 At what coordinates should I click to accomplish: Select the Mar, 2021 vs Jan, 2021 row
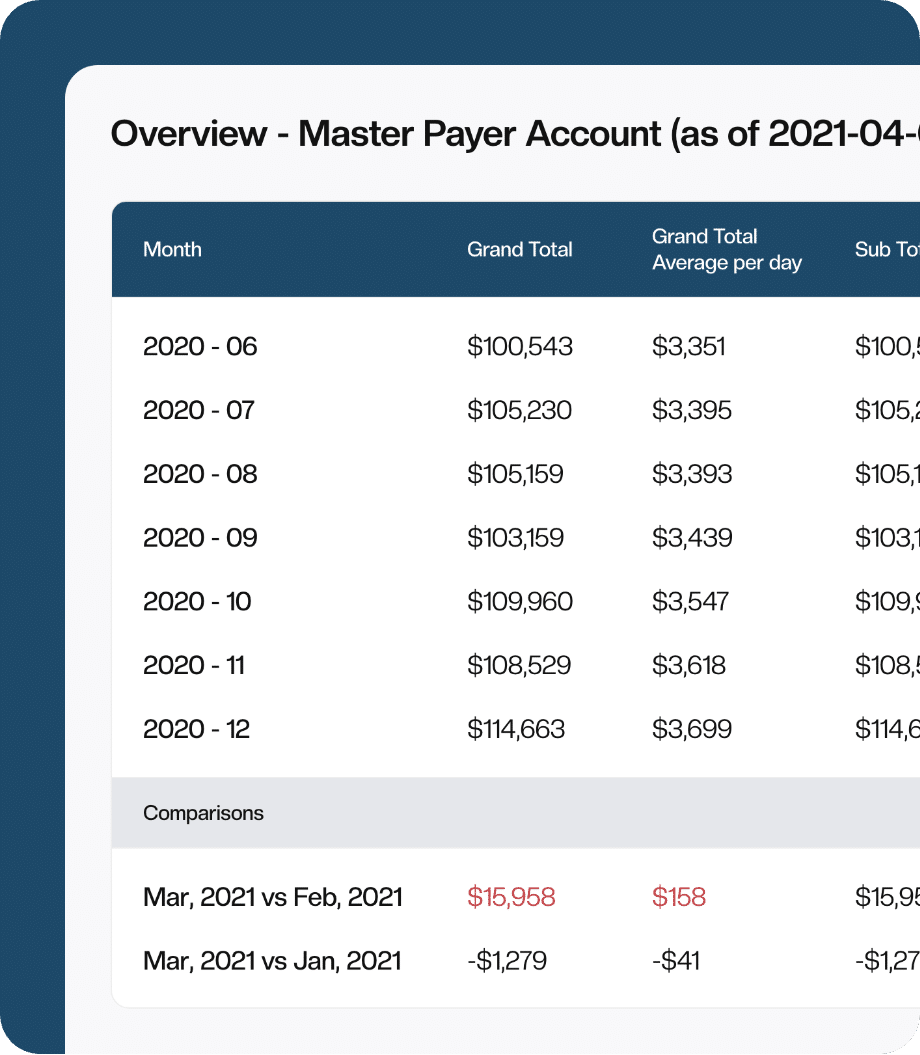[270, 960]
